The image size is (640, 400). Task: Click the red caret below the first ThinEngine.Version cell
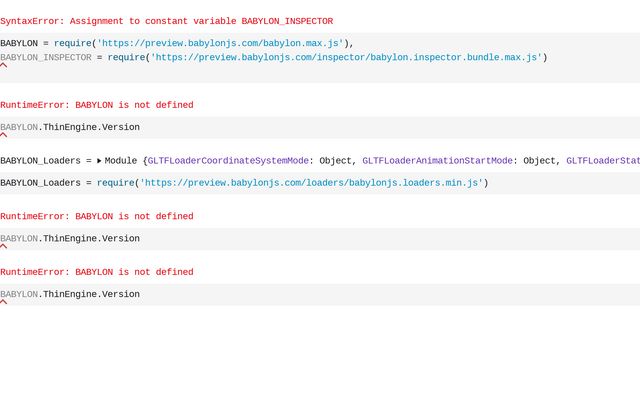[x=3, y=135]
